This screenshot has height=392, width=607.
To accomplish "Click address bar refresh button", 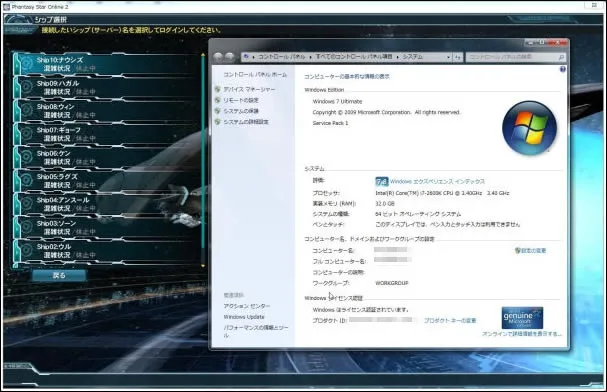I will (x=458, y=57).
